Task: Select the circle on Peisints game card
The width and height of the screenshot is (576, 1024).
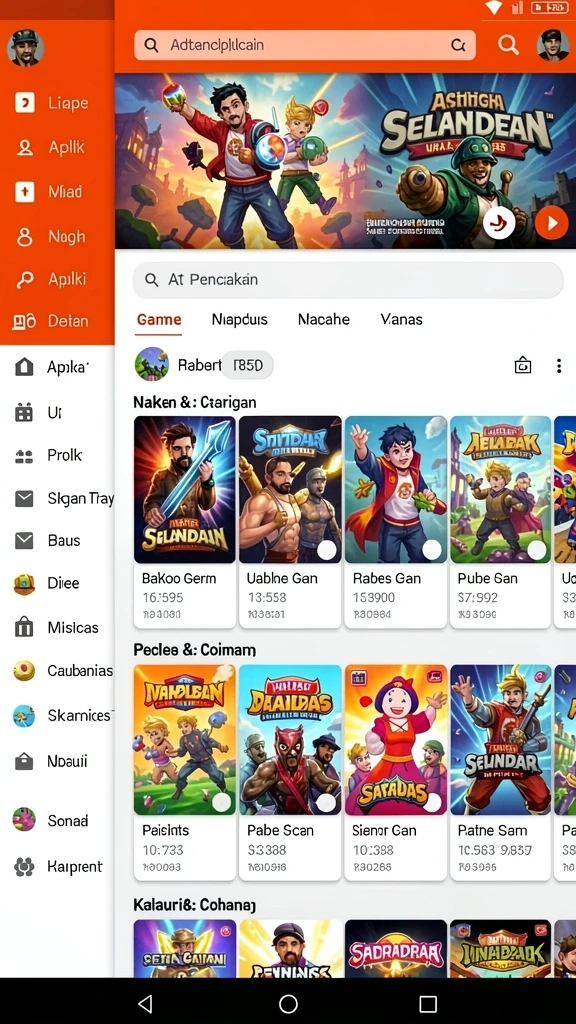Action: click(222, 803)
